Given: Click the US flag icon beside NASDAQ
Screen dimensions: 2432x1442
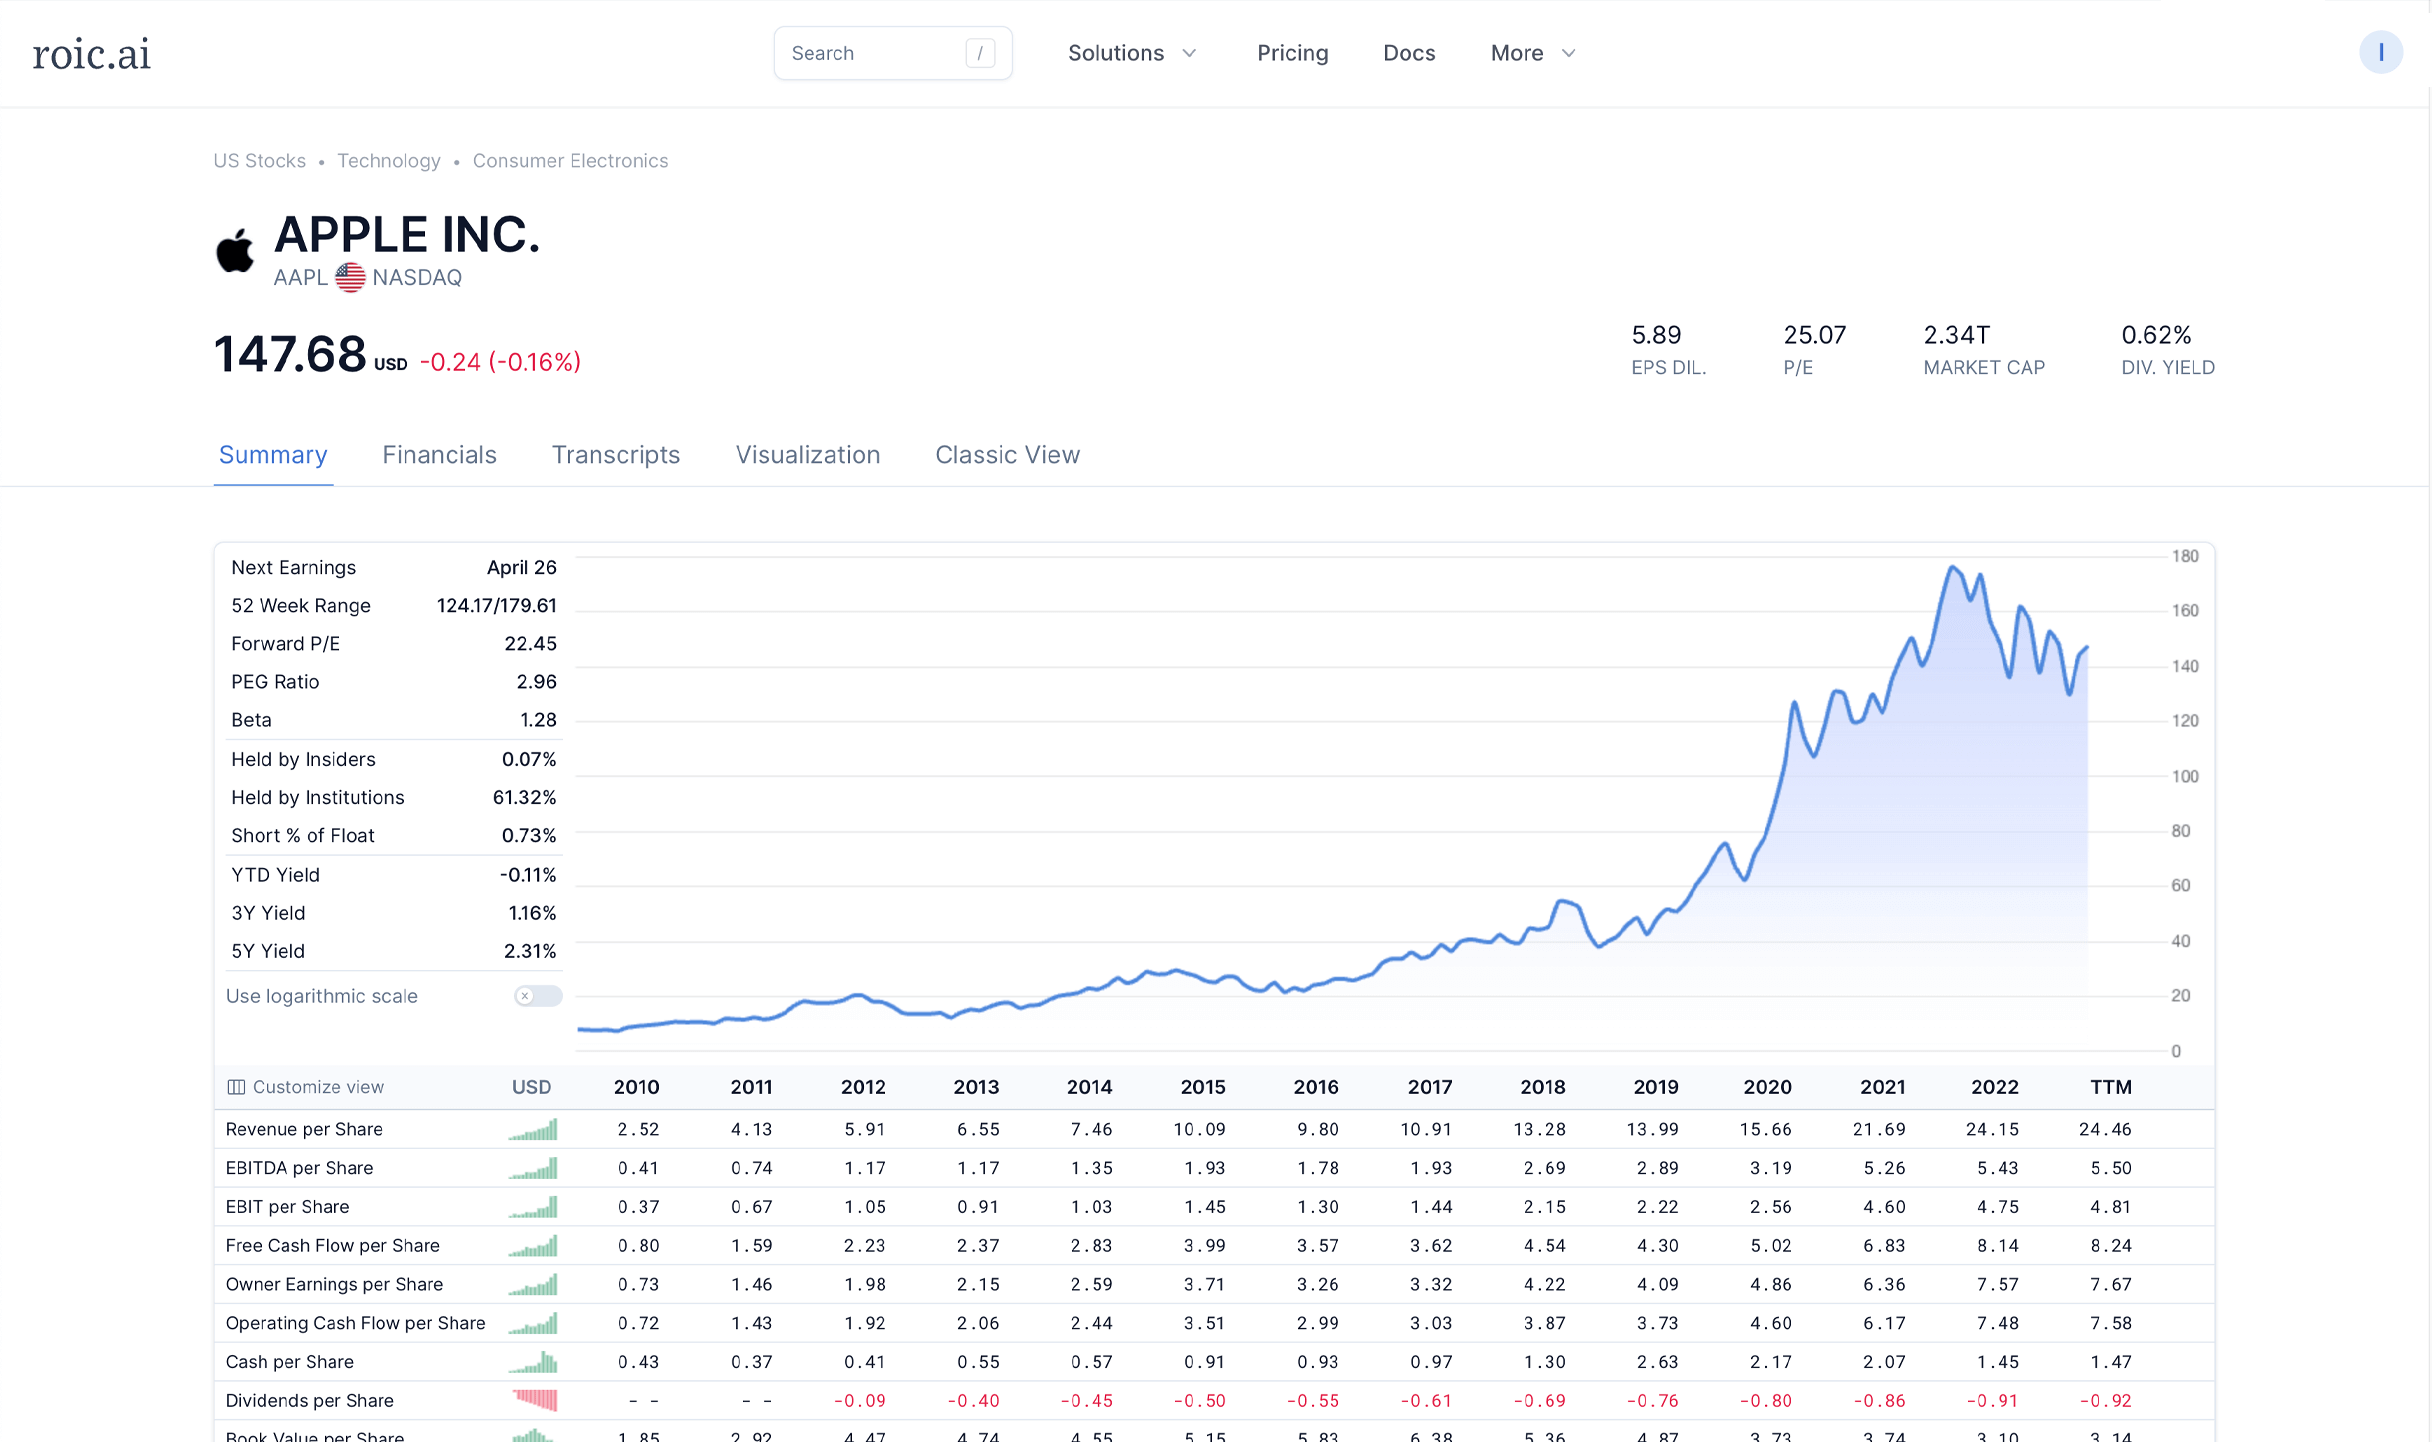Looking at the screenshot, I should click(348, 277).
